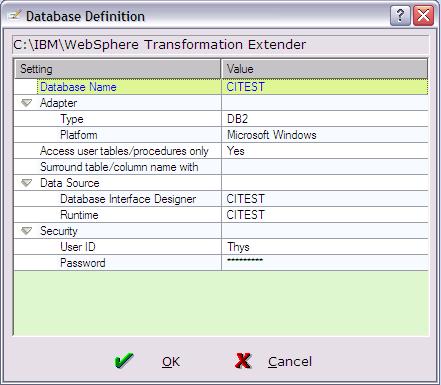
Task: Collapse the Security section
Action: (x=26, y=231)
